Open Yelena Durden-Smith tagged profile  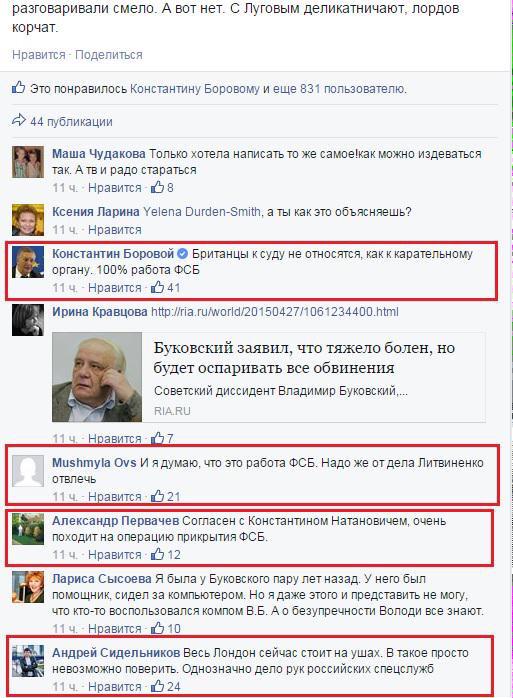tap(202, 211)
